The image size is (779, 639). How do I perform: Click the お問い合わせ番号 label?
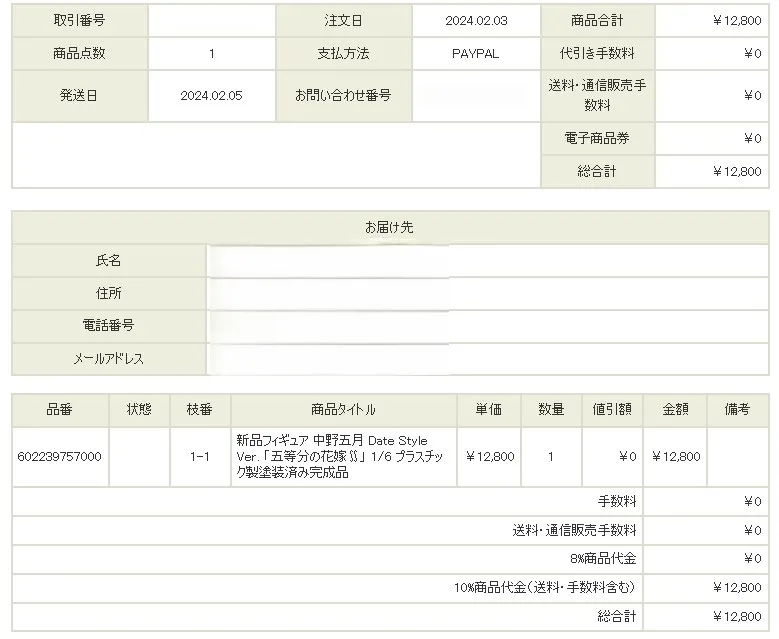(x=343, y=95)
